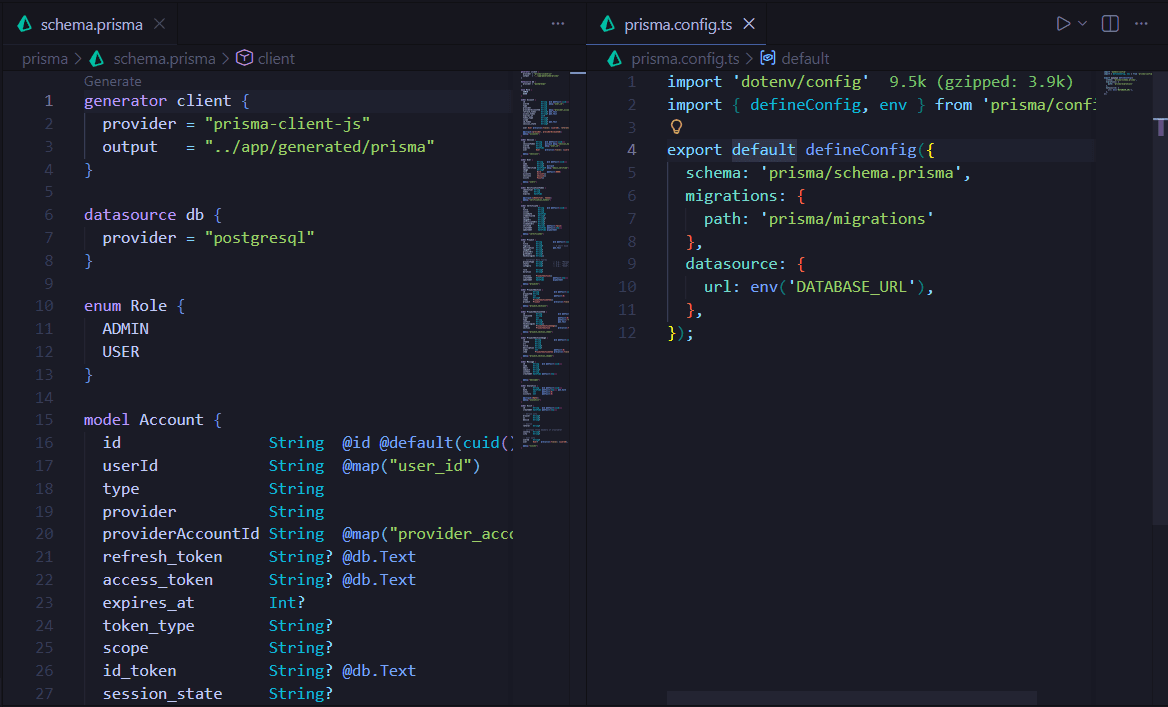1168x707 pixels.
Task: Click the lightbulb quick-fix icon
Action: (676, 127)
